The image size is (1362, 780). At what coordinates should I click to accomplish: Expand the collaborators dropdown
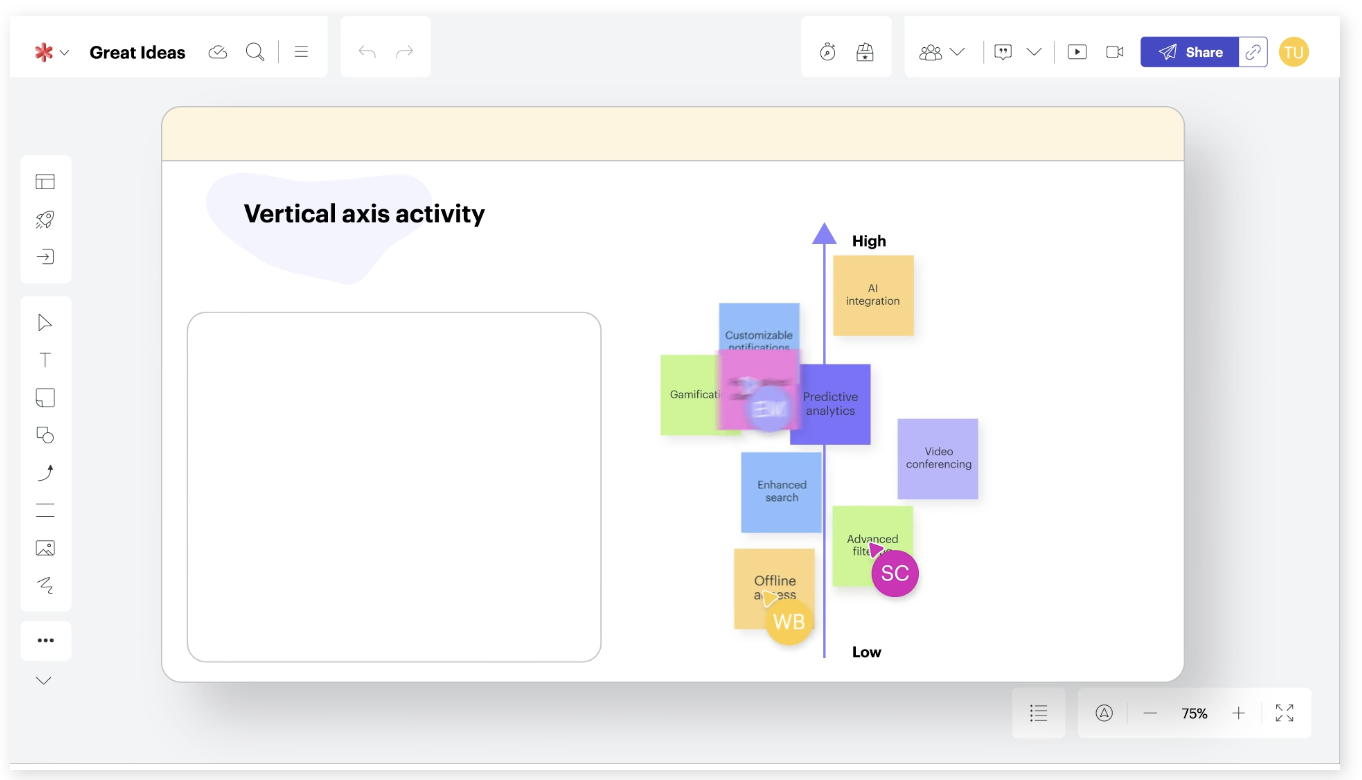957,51
